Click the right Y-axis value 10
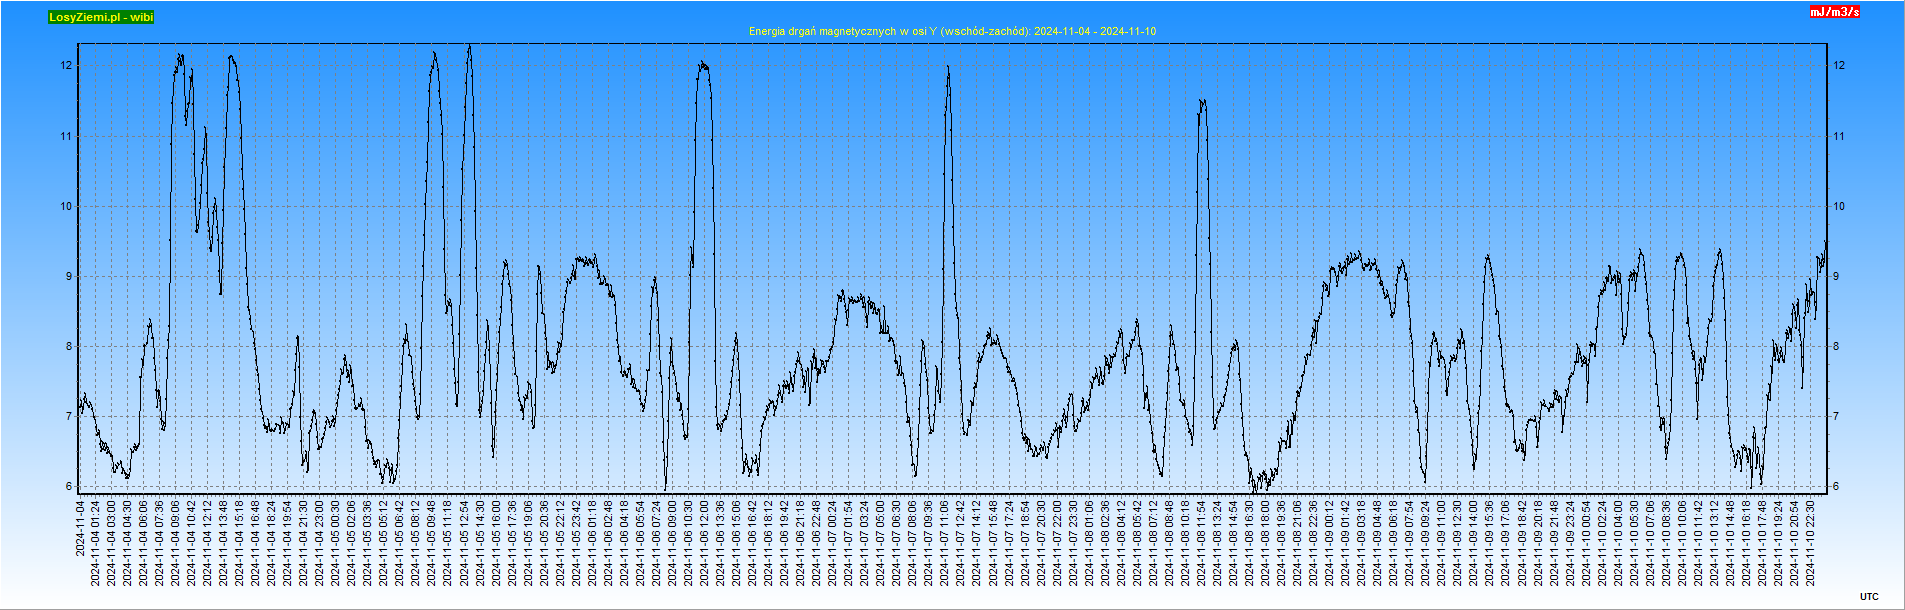 click(x=1839, y=207)
